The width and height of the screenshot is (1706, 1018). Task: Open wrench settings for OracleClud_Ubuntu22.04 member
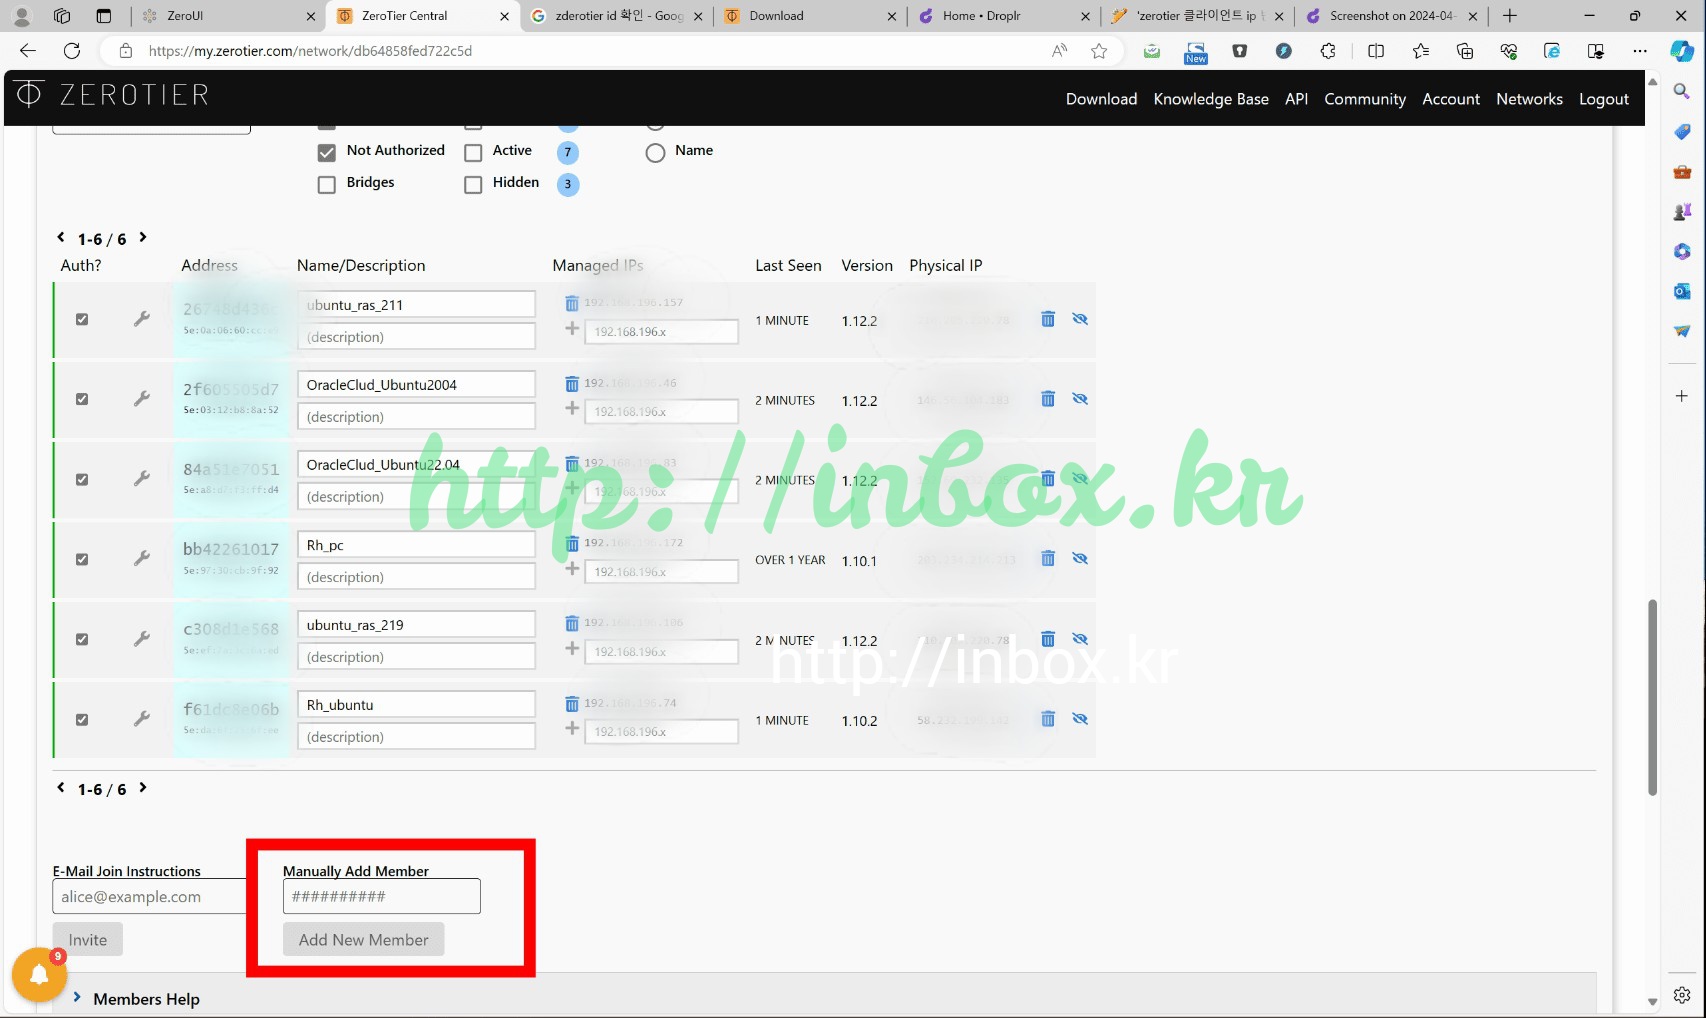(x=142, y=479)
